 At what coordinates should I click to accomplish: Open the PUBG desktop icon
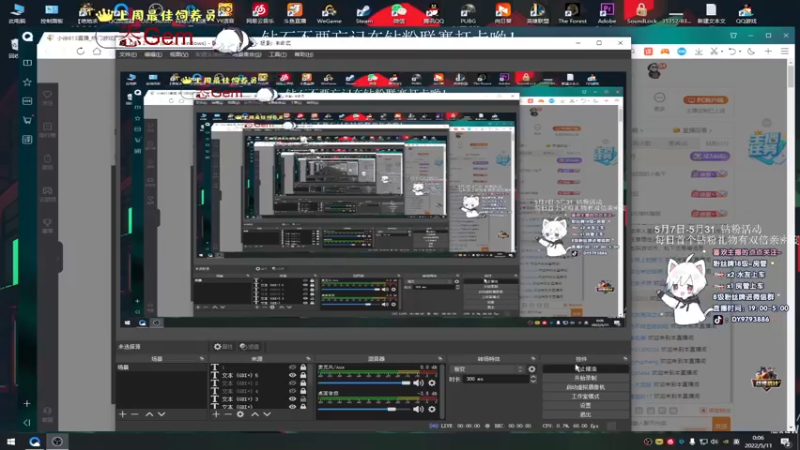(468, 13)
